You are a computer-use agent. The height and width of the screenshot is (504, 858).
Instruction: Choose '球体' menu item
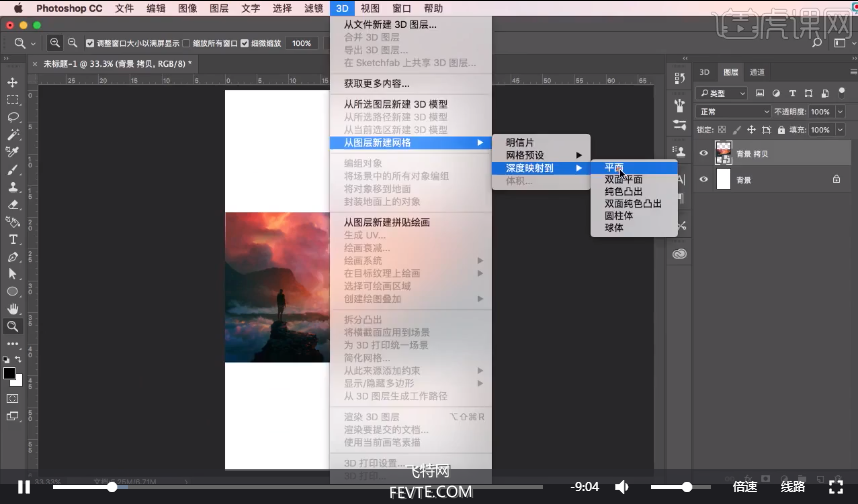pyautogui.click(x=634, y=227)
